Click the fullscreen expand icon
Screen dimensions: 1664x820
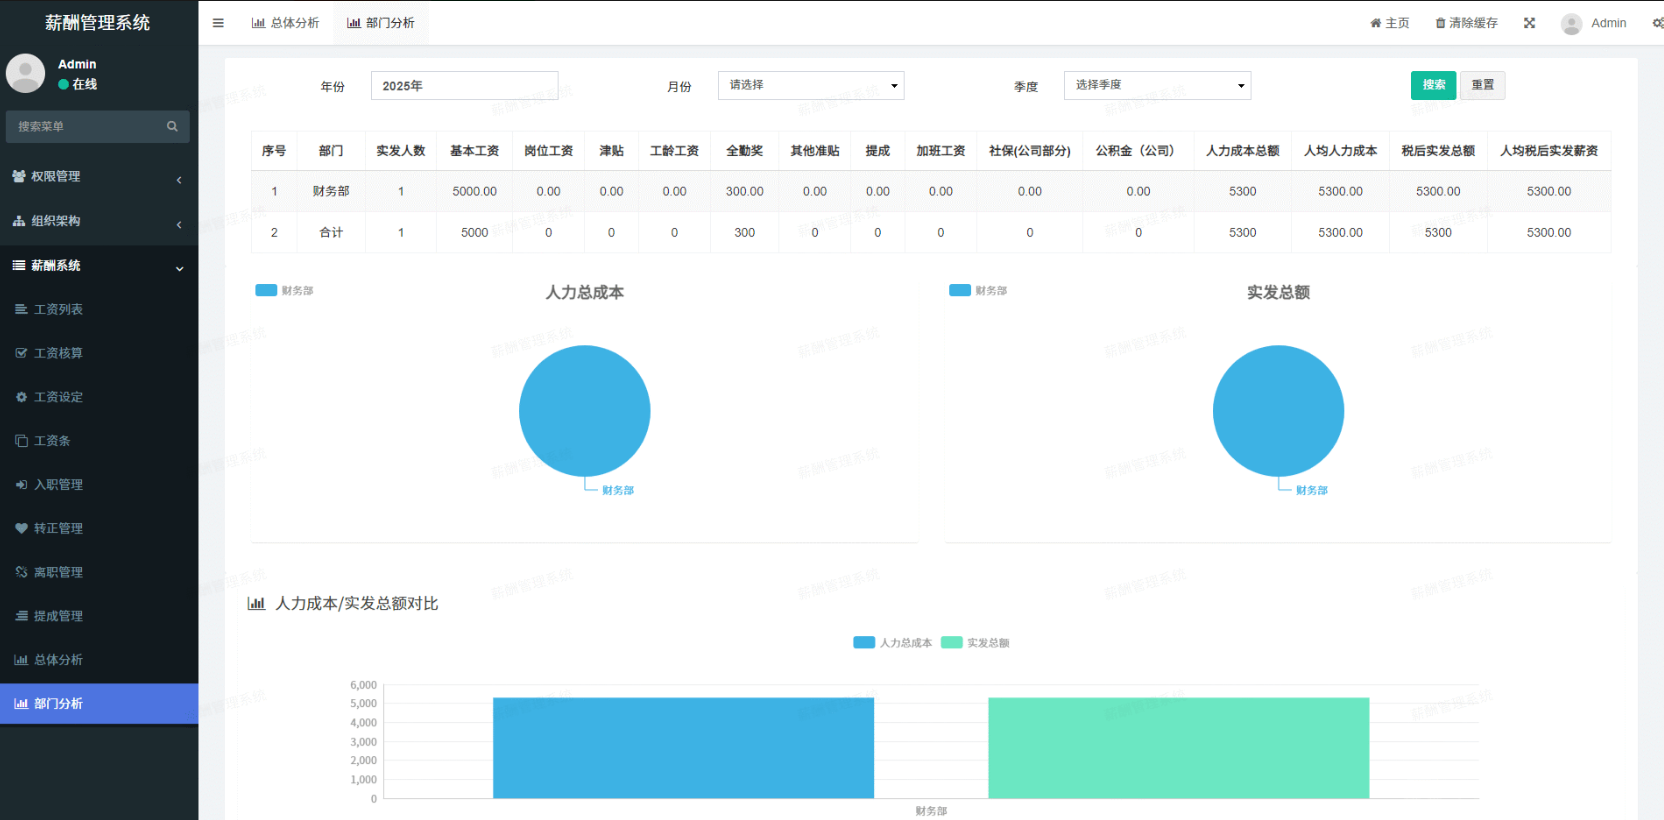coord(1529,23)
